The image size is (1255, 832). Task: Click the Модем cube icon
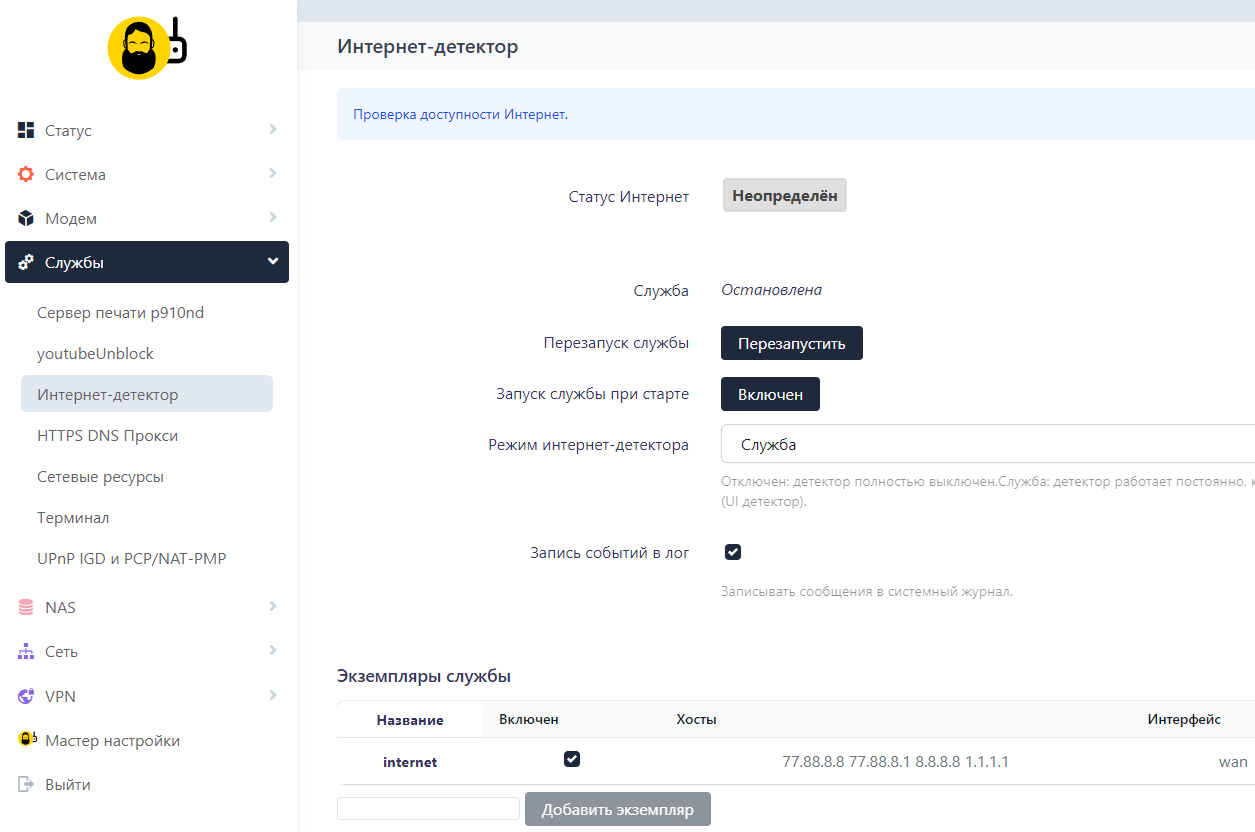26,218
